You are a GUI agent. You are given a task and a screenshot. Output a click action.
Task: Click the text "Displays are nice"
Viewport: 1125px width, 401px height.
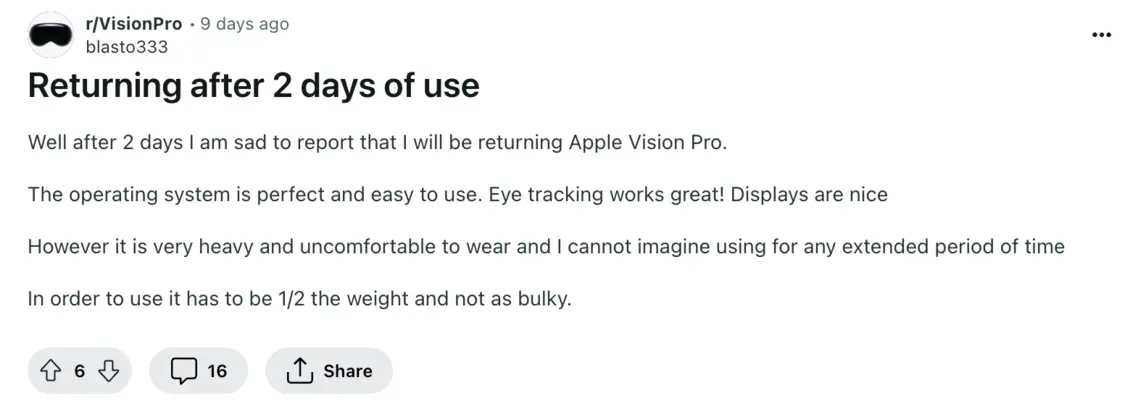pos(809,194)
